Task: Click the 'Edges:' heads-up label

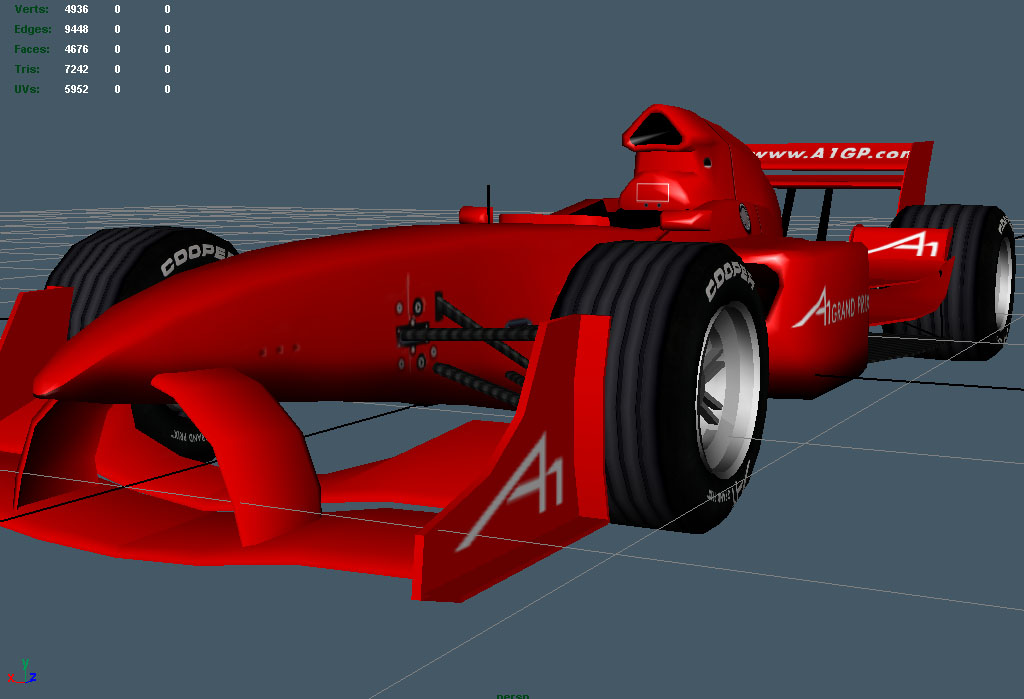Action: pyautogui.click(x=33, y=29)
